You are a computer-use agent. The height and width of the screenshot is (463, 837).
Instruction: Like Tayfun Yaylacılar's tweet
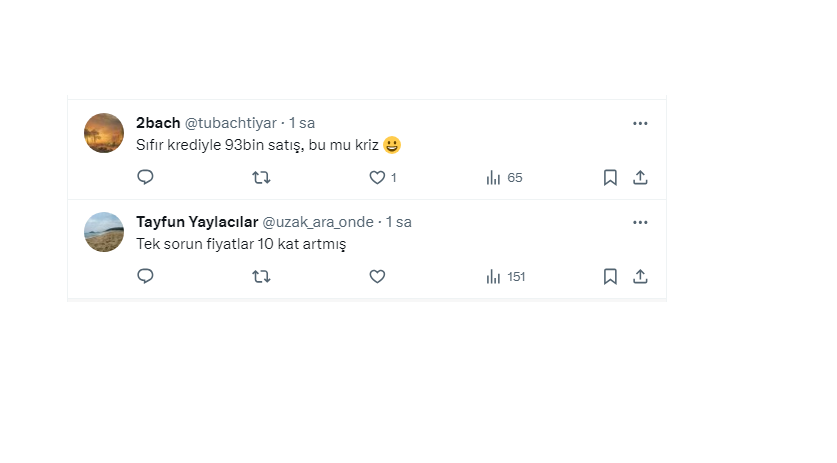pos(377,276)
